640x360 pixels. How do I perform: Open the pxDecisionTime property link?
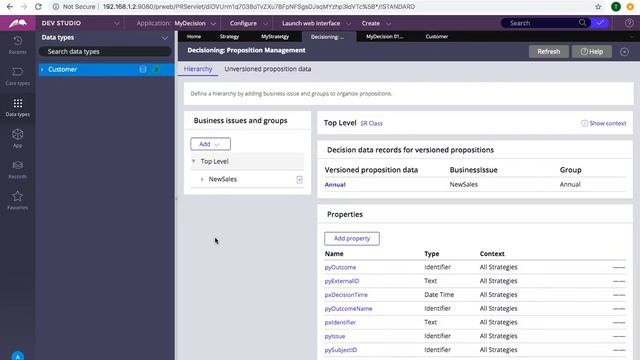pyautogui.click(x=346, y=295)
